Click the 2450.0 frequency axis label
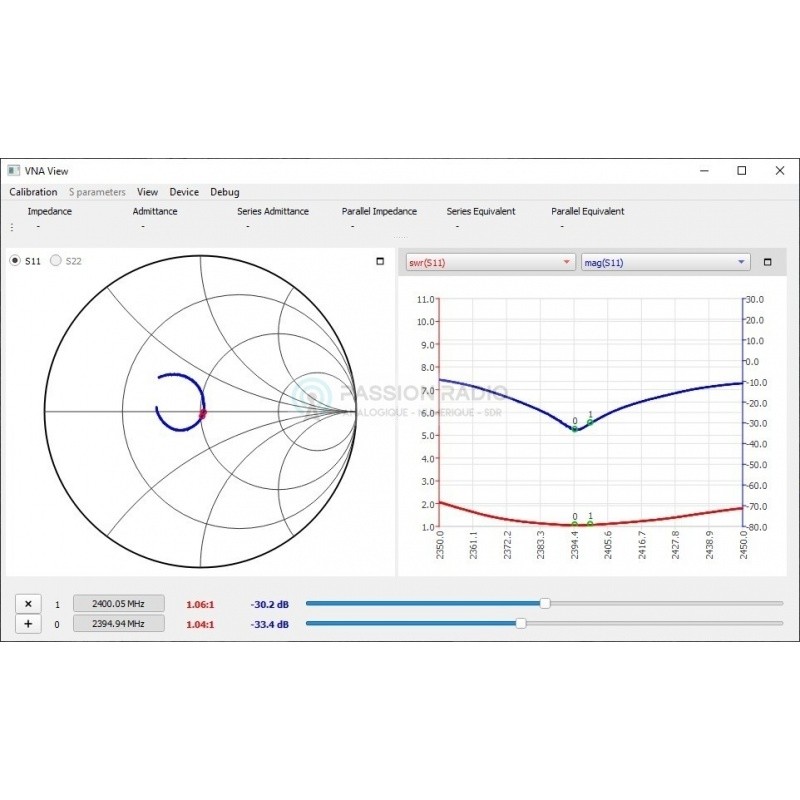 click(x=743, y=544)
